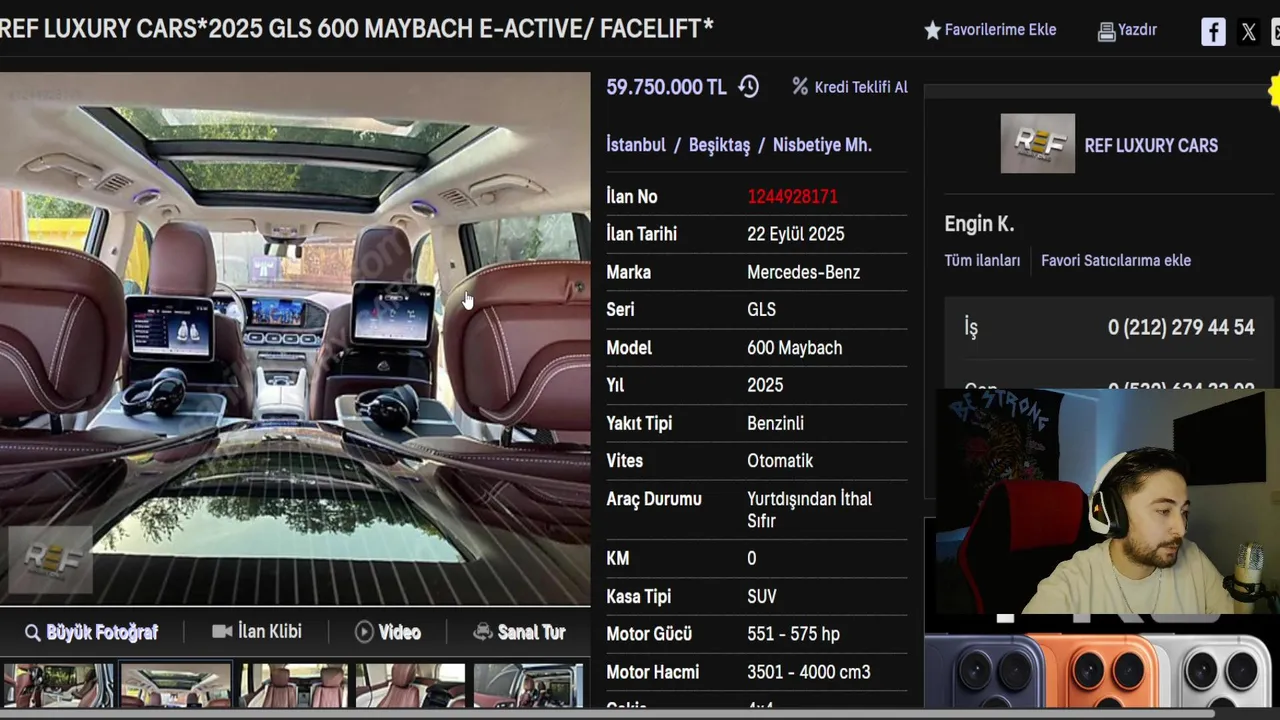Click the 551 - 575 hp value
This screenshot has height=720, width=1280.
pos(793,634)
